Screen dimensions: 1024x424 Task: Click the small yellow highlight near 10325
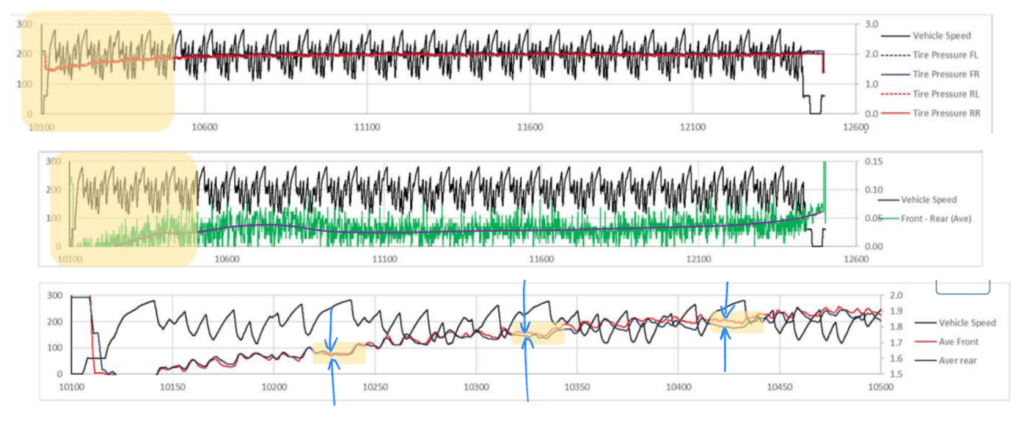coord(537,335)
